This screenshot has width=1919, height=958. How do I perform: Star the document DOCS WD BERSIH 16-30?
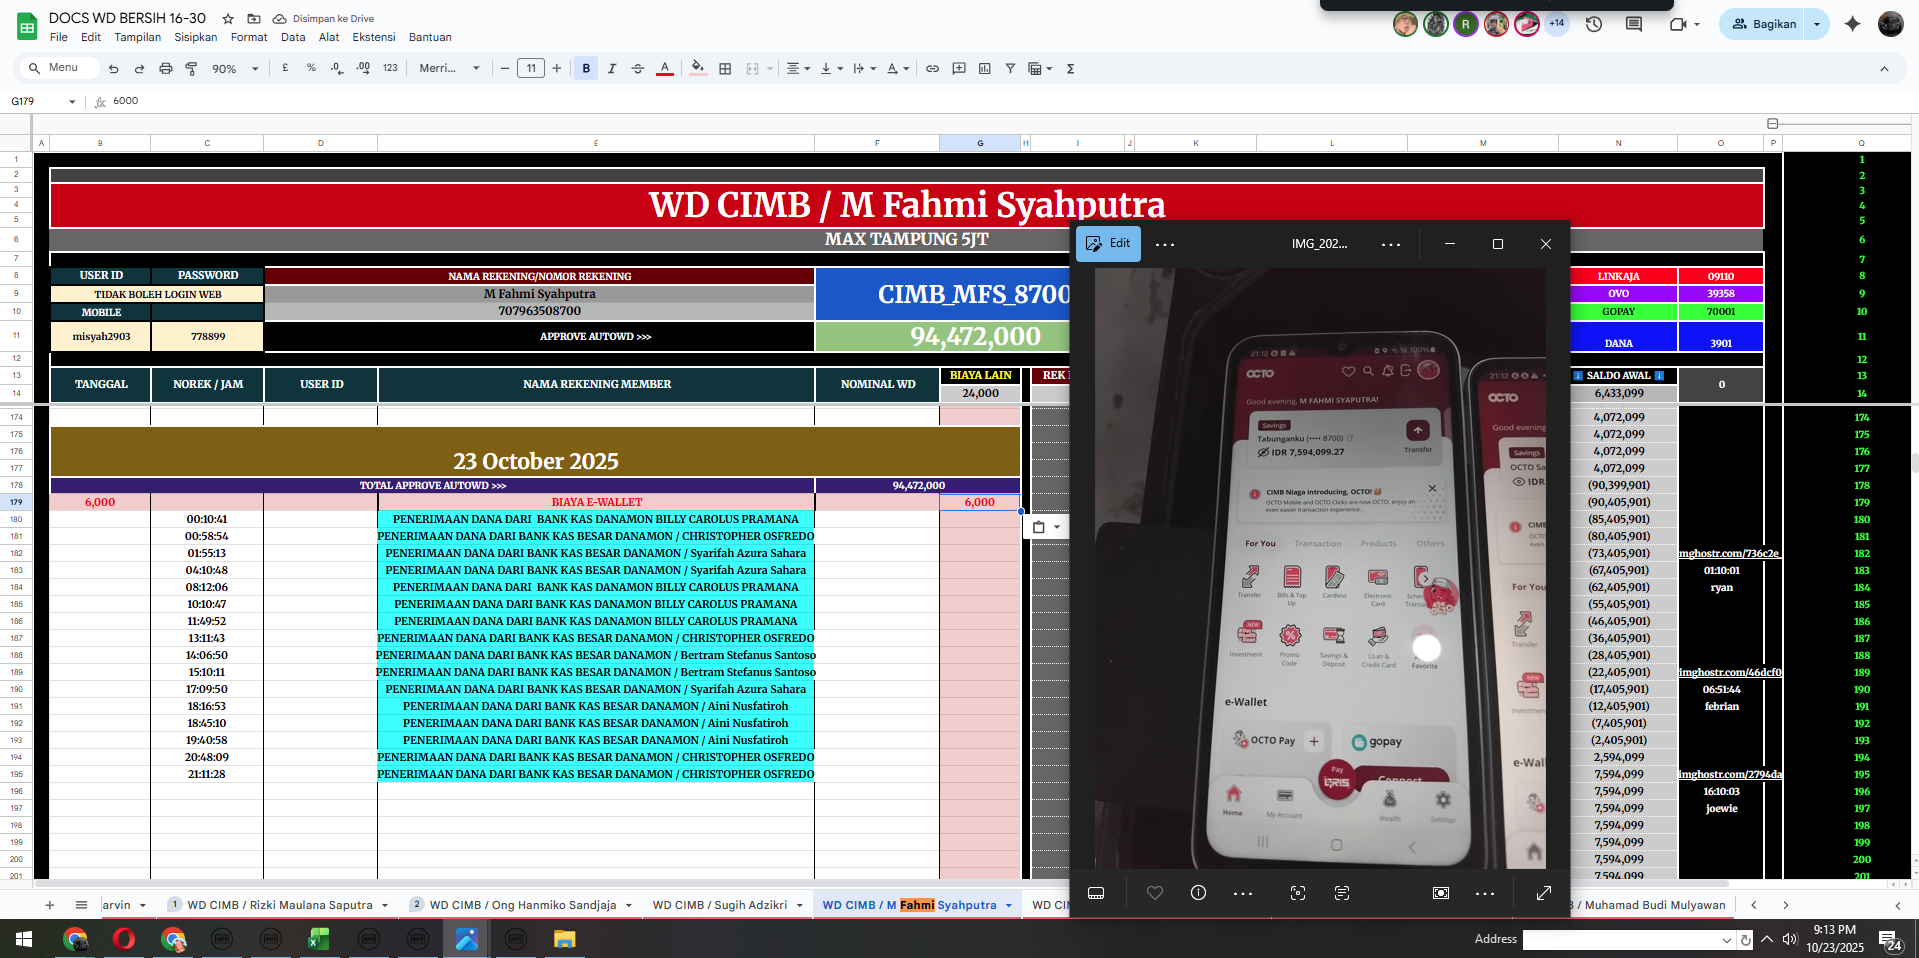[x=228, y=19]
